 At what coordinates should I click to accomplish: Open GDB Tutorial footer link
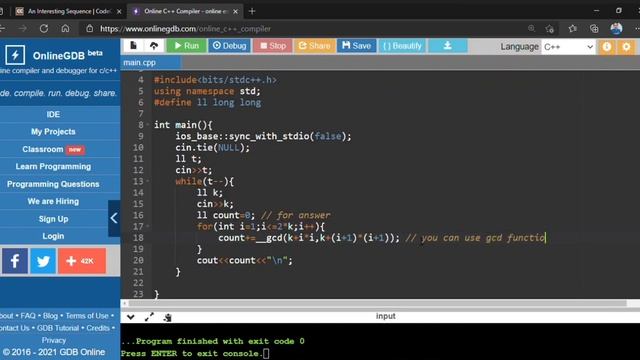(58, 328)
